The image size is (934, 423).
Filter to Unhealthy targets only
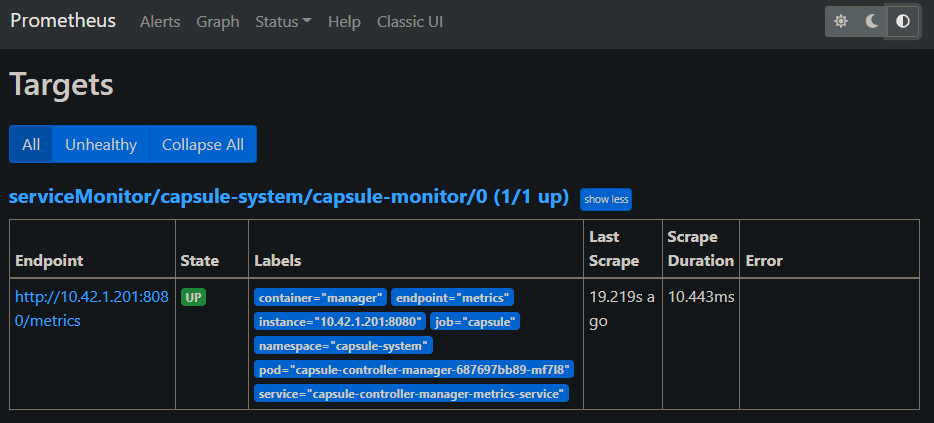pyautogui.click(x=101, y=144)
